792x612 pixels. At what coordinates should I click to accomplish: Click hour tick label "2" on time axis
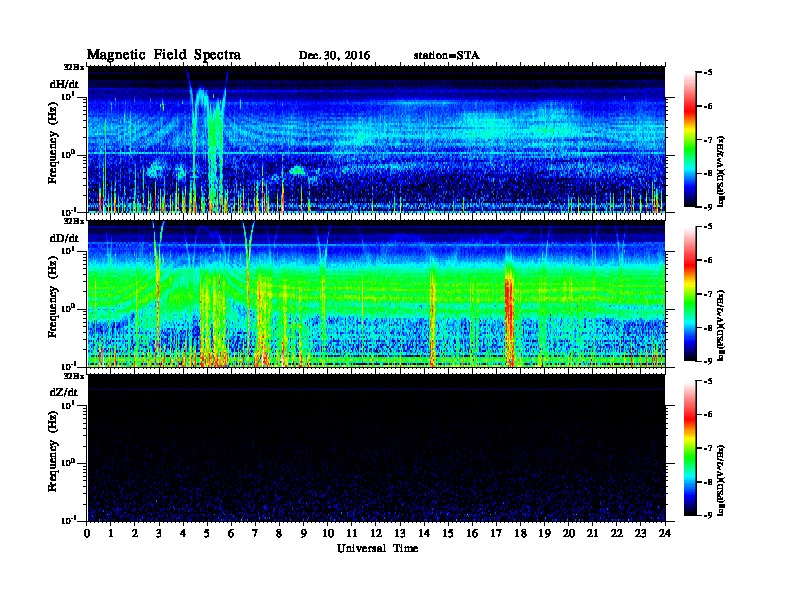135,534
